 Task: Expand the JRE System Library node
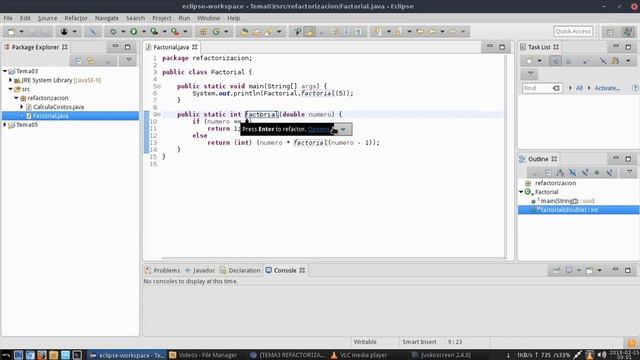(11, 80)
